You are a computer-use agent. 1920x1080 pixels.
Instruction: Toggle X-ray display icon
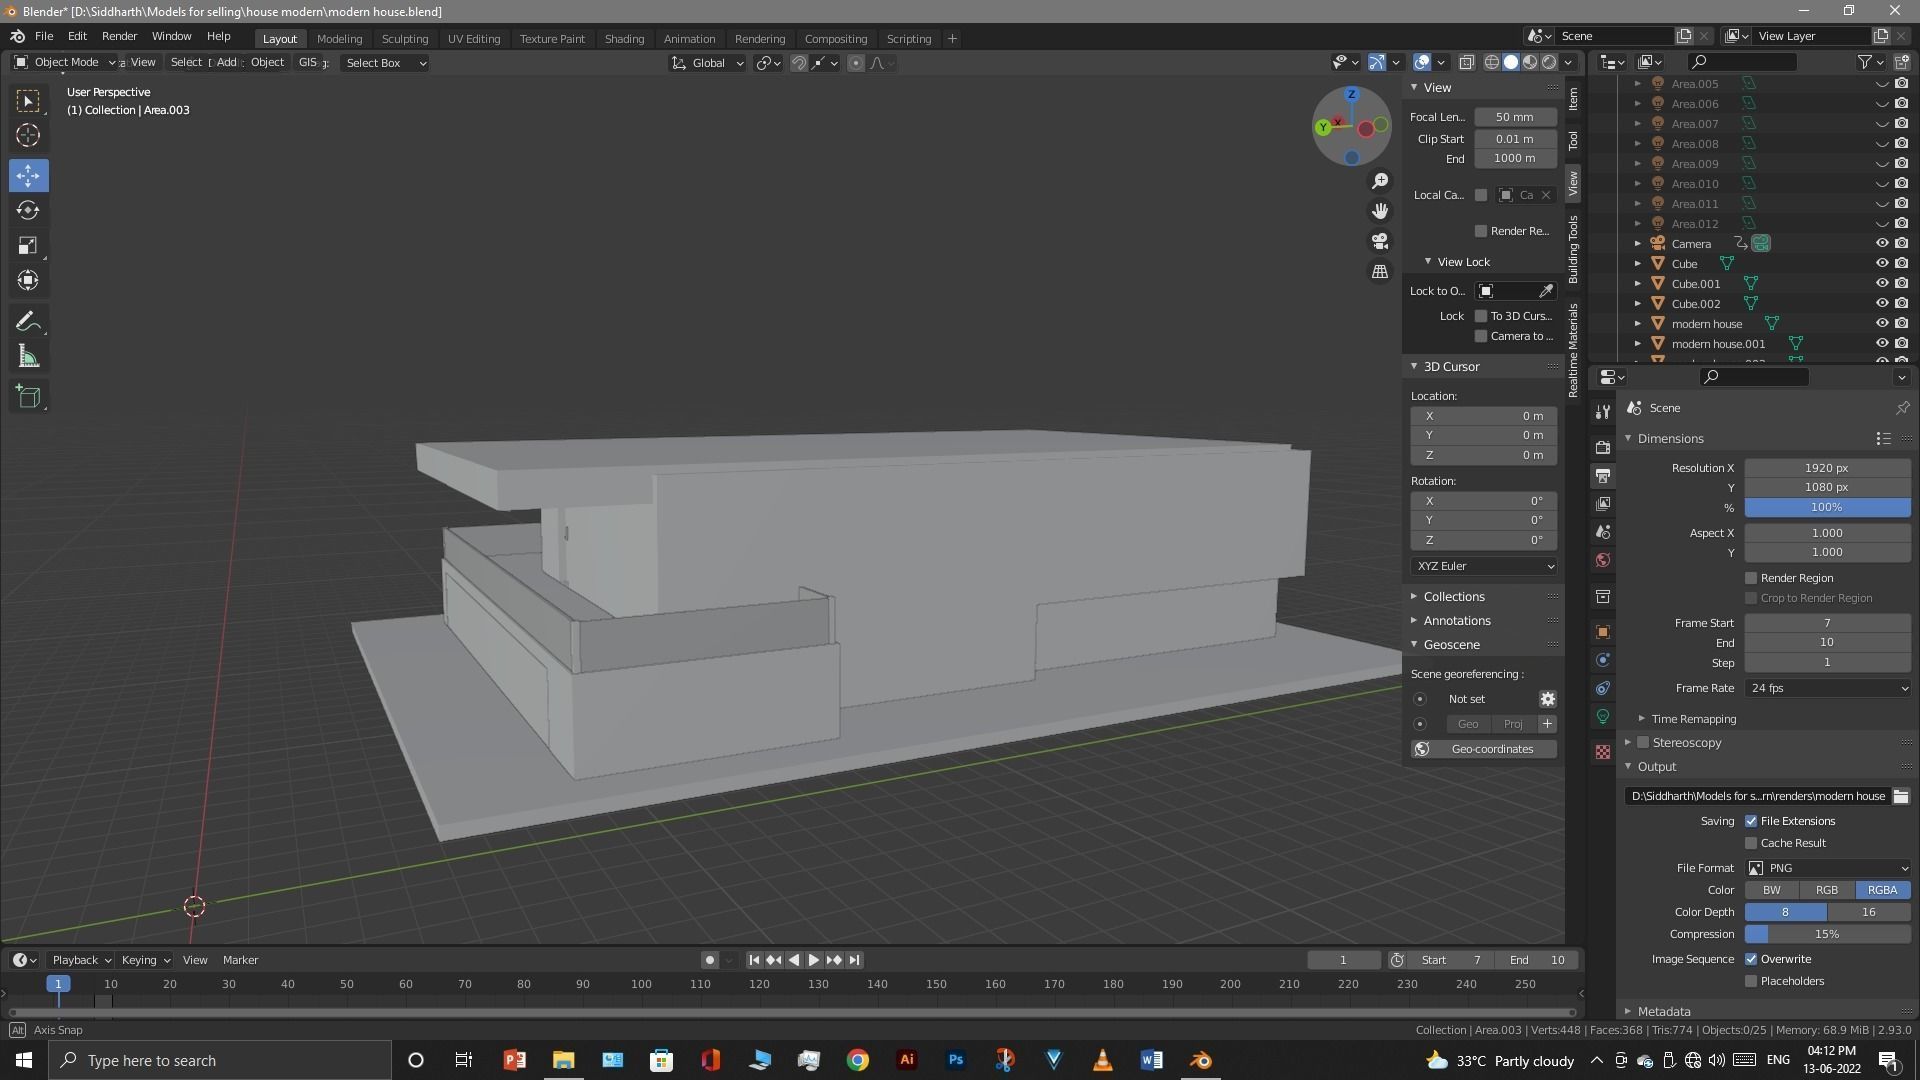click(1467, 62)
